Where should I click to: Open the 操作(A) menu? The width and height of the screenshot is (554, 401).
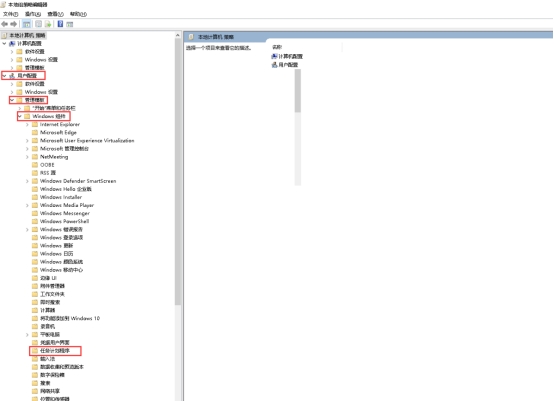pyautogui.click(x=33, y=14)
